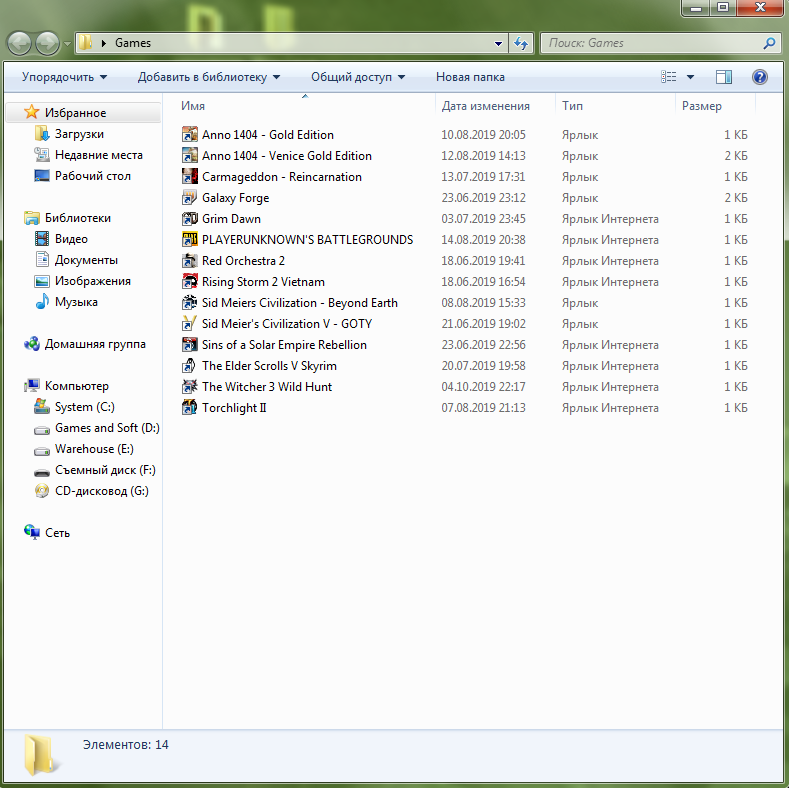Click the help question mark icon
The height and width of the screenshot is (788, 789).
coord(759,77)
